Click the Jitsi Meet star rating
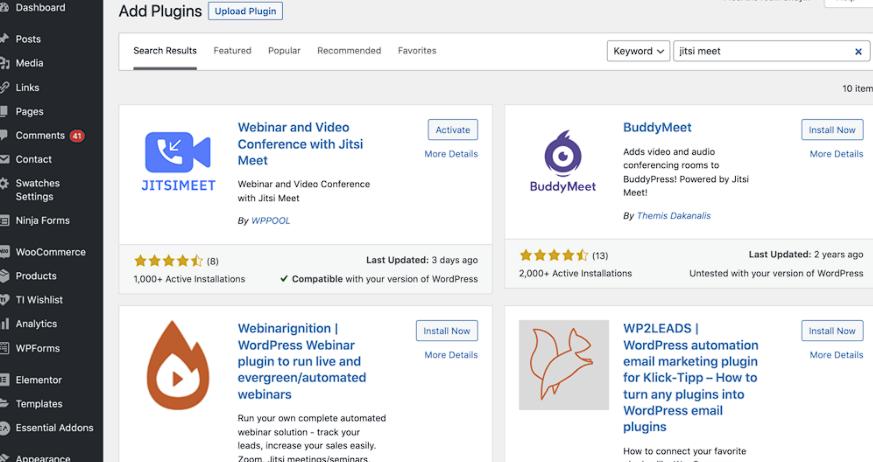Screen dimensions: 873x462 point(168,261)
